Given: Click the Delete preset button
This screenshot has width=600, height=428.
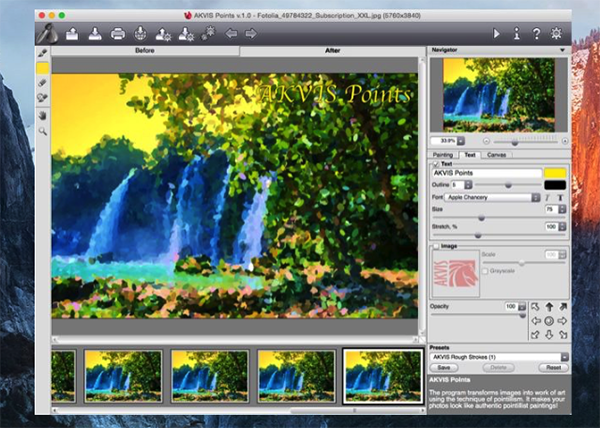Looking at the screenshot, I should coord(498,368).
